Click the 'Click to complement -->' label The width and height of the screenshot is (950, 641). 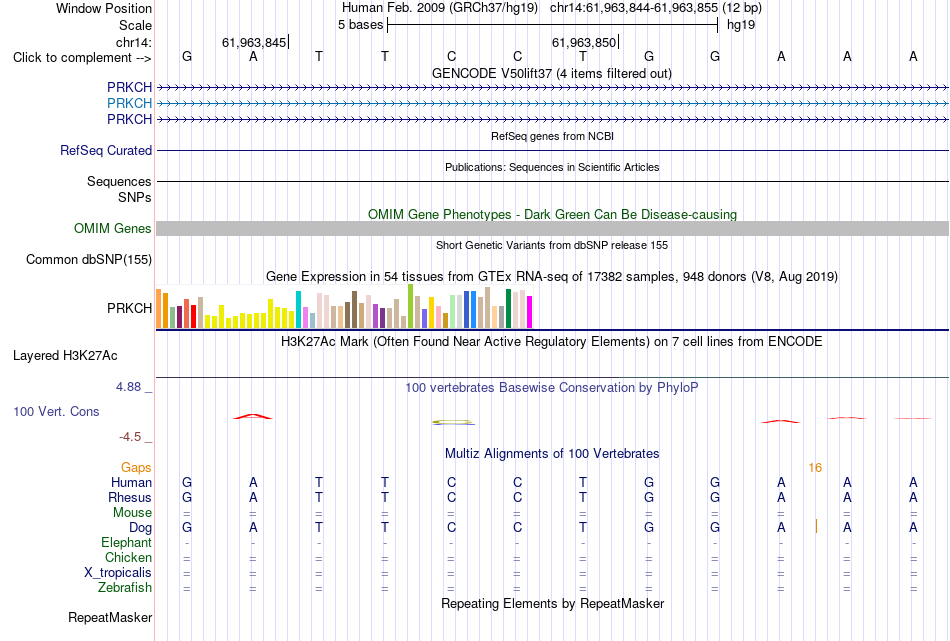coord(82,58)
